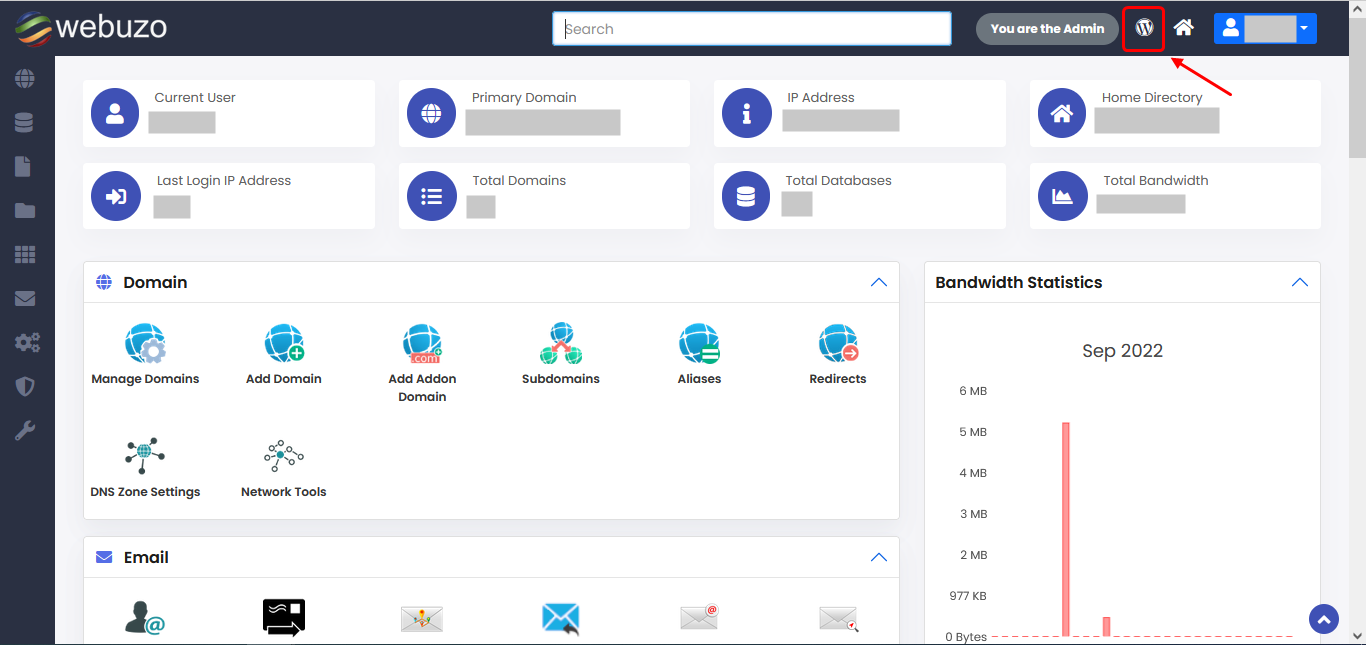Open the Redirects tool
This screenshot has height=645, width=1366.
click(x=837, y=354)
